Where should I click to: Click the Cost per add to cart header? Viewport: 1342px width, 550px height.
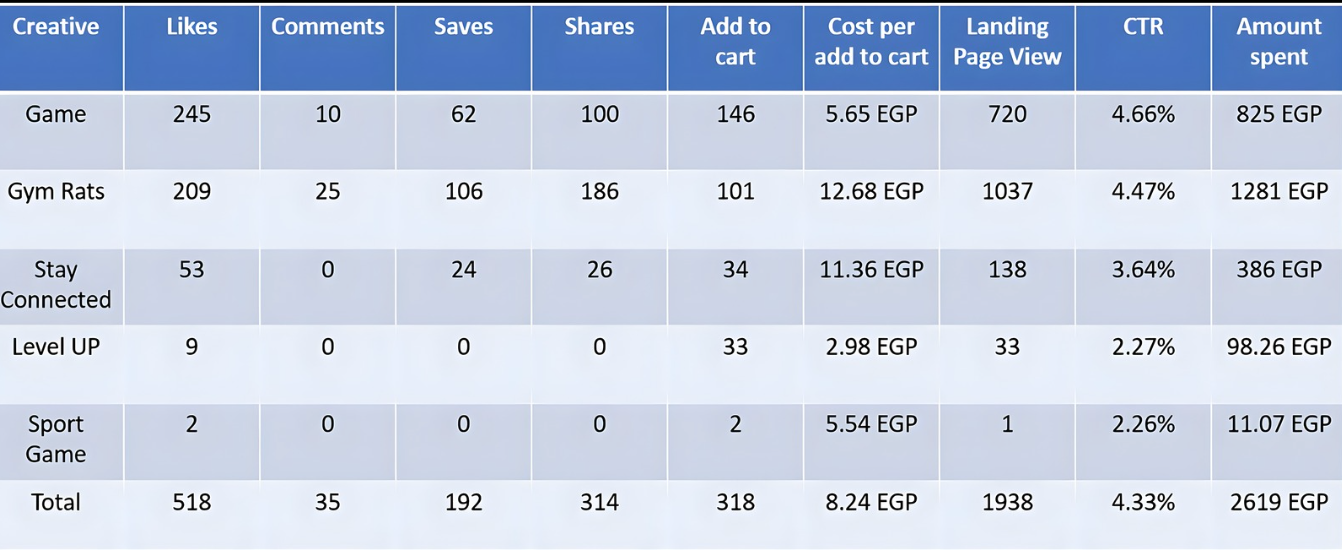pos(871,42)
